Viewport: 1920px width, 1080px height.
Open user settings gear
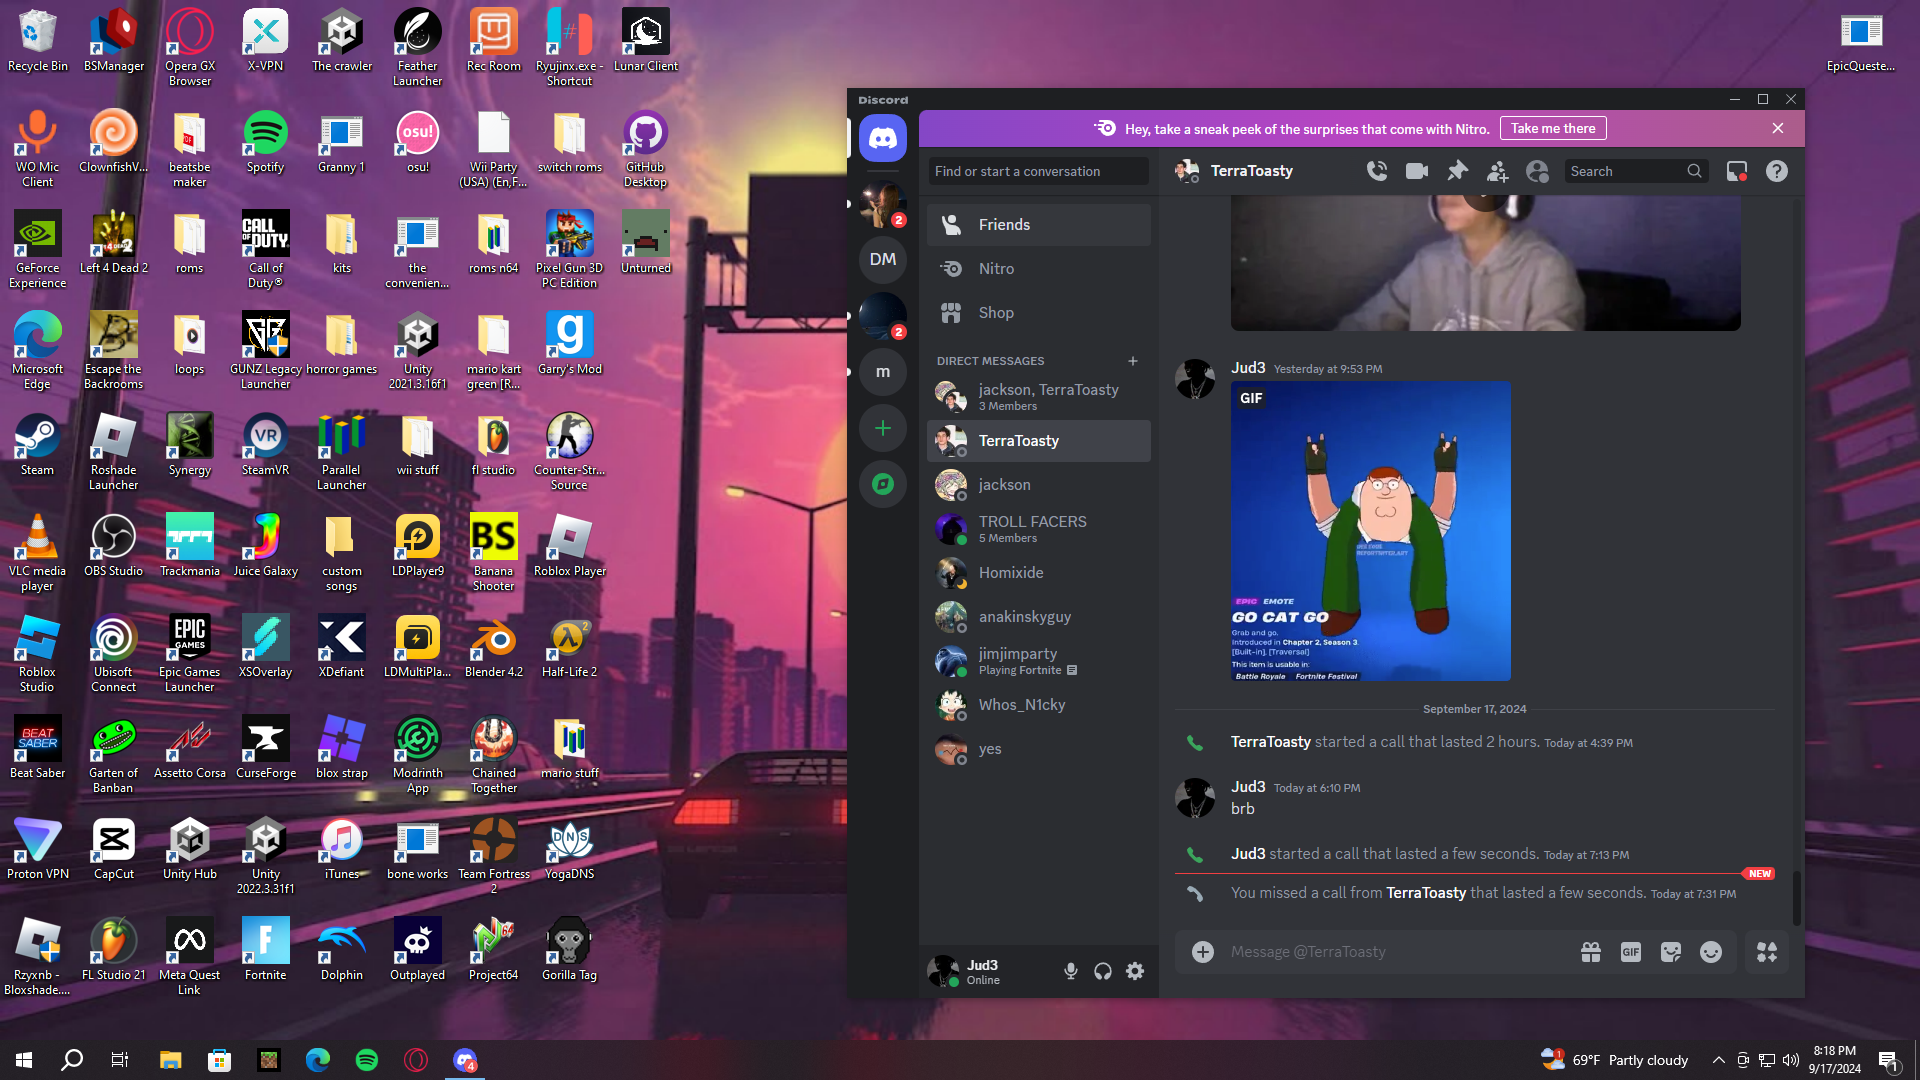1135,971
